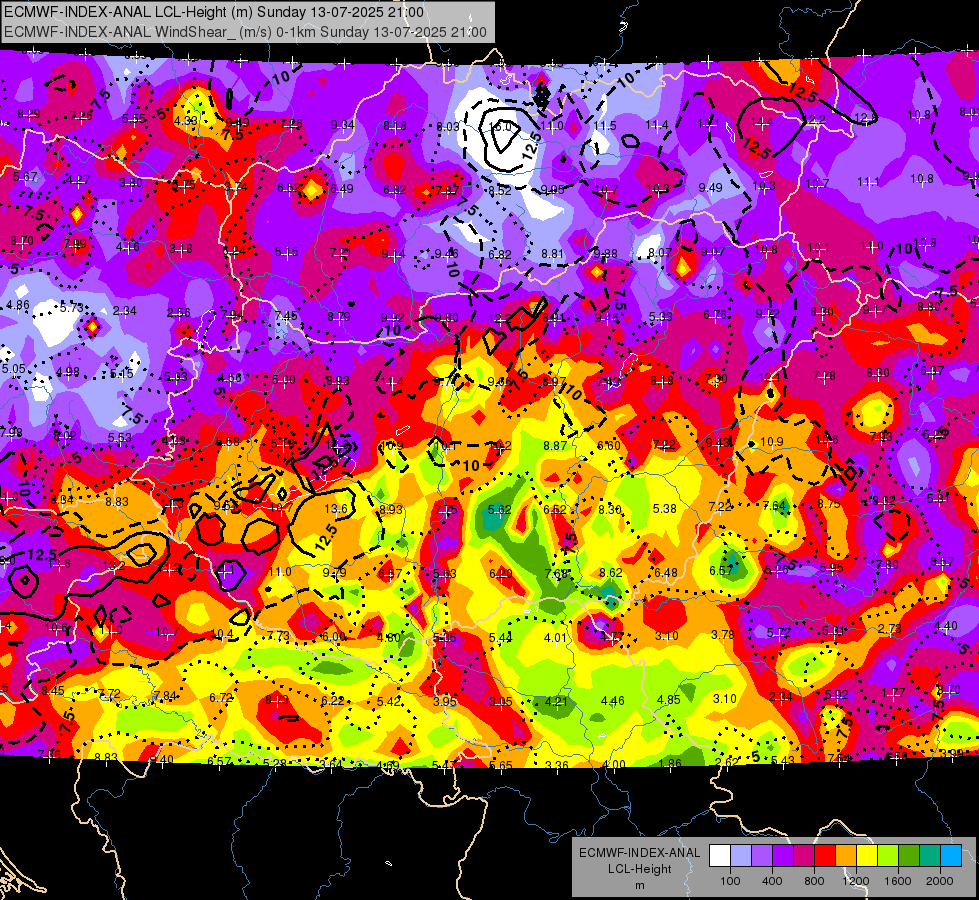Click grid value 9.34

click(x=343, y=125)
